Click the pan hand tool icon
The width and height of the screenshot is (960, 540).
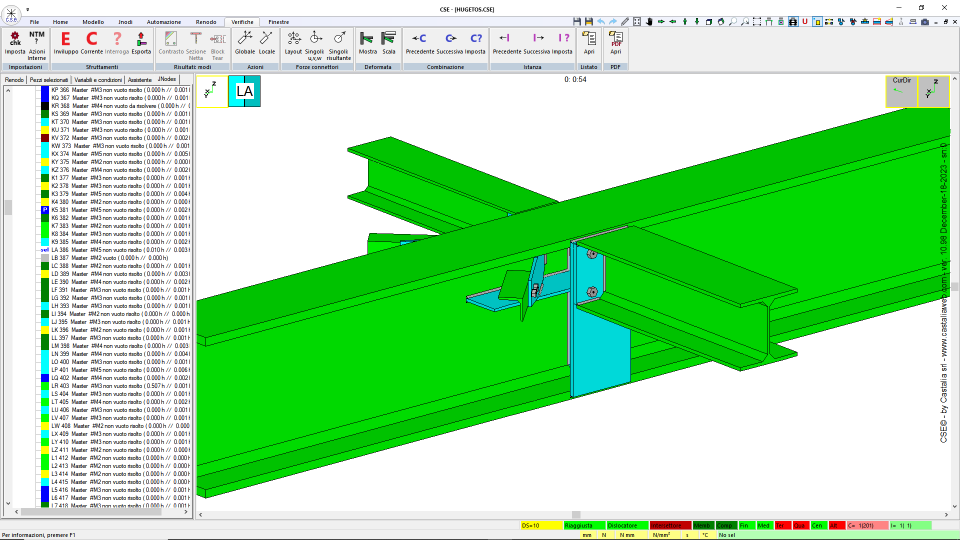tap(649, 21)
